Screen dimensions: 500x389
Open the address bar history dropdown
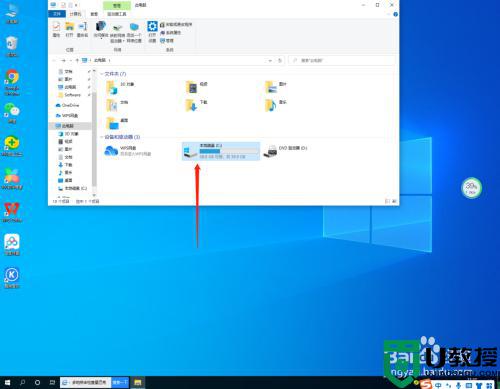click(270, 61)
